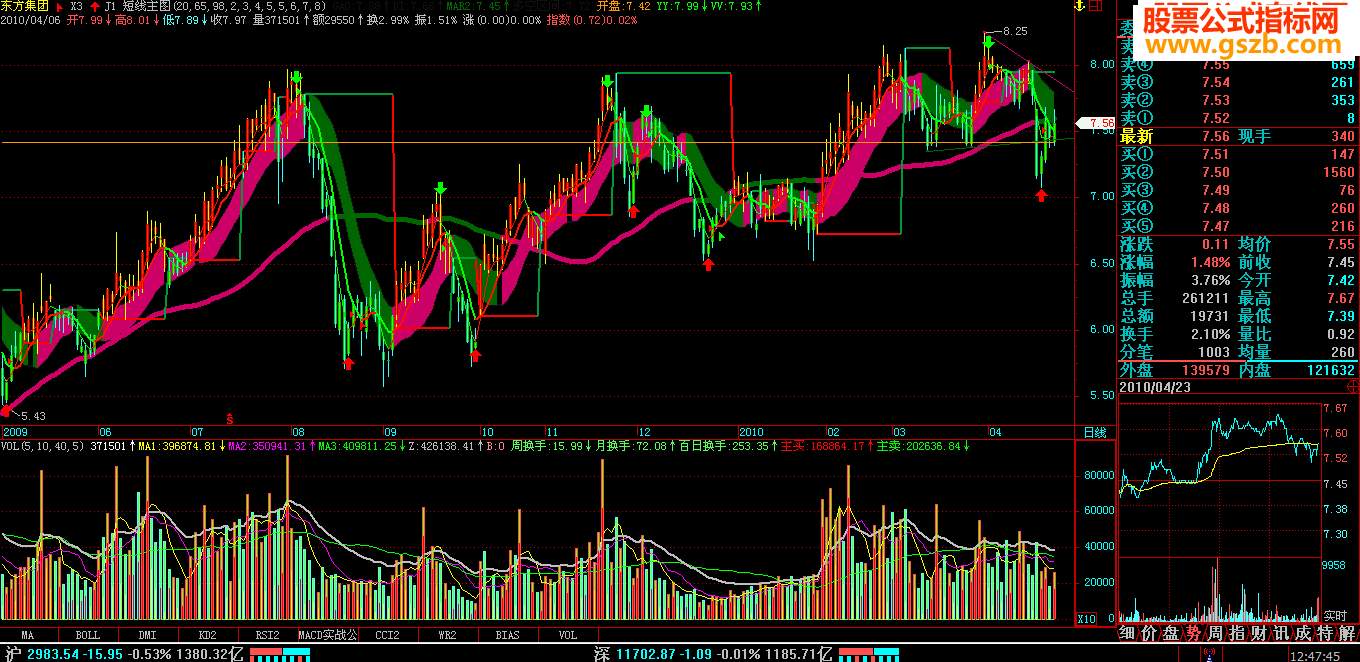Select the highlighted 势 trend tab
1360x662 pixels.
(1193, 633)
